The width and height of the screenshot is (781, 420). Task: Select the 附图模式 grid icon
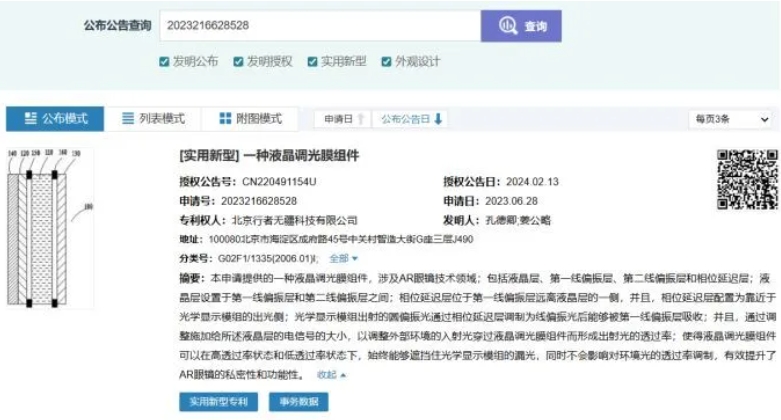[225, 119]
